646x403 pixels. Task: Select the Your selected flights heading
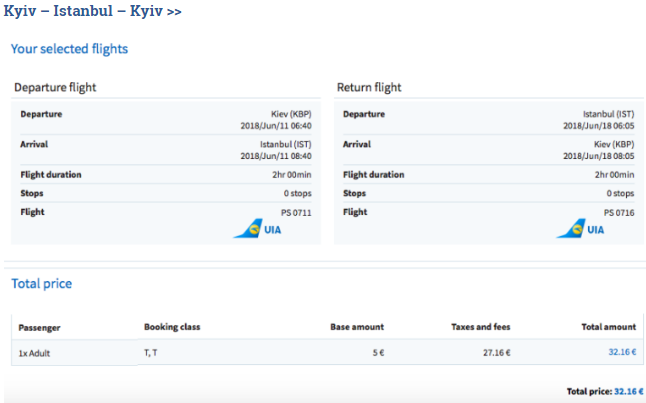(69, 48)
